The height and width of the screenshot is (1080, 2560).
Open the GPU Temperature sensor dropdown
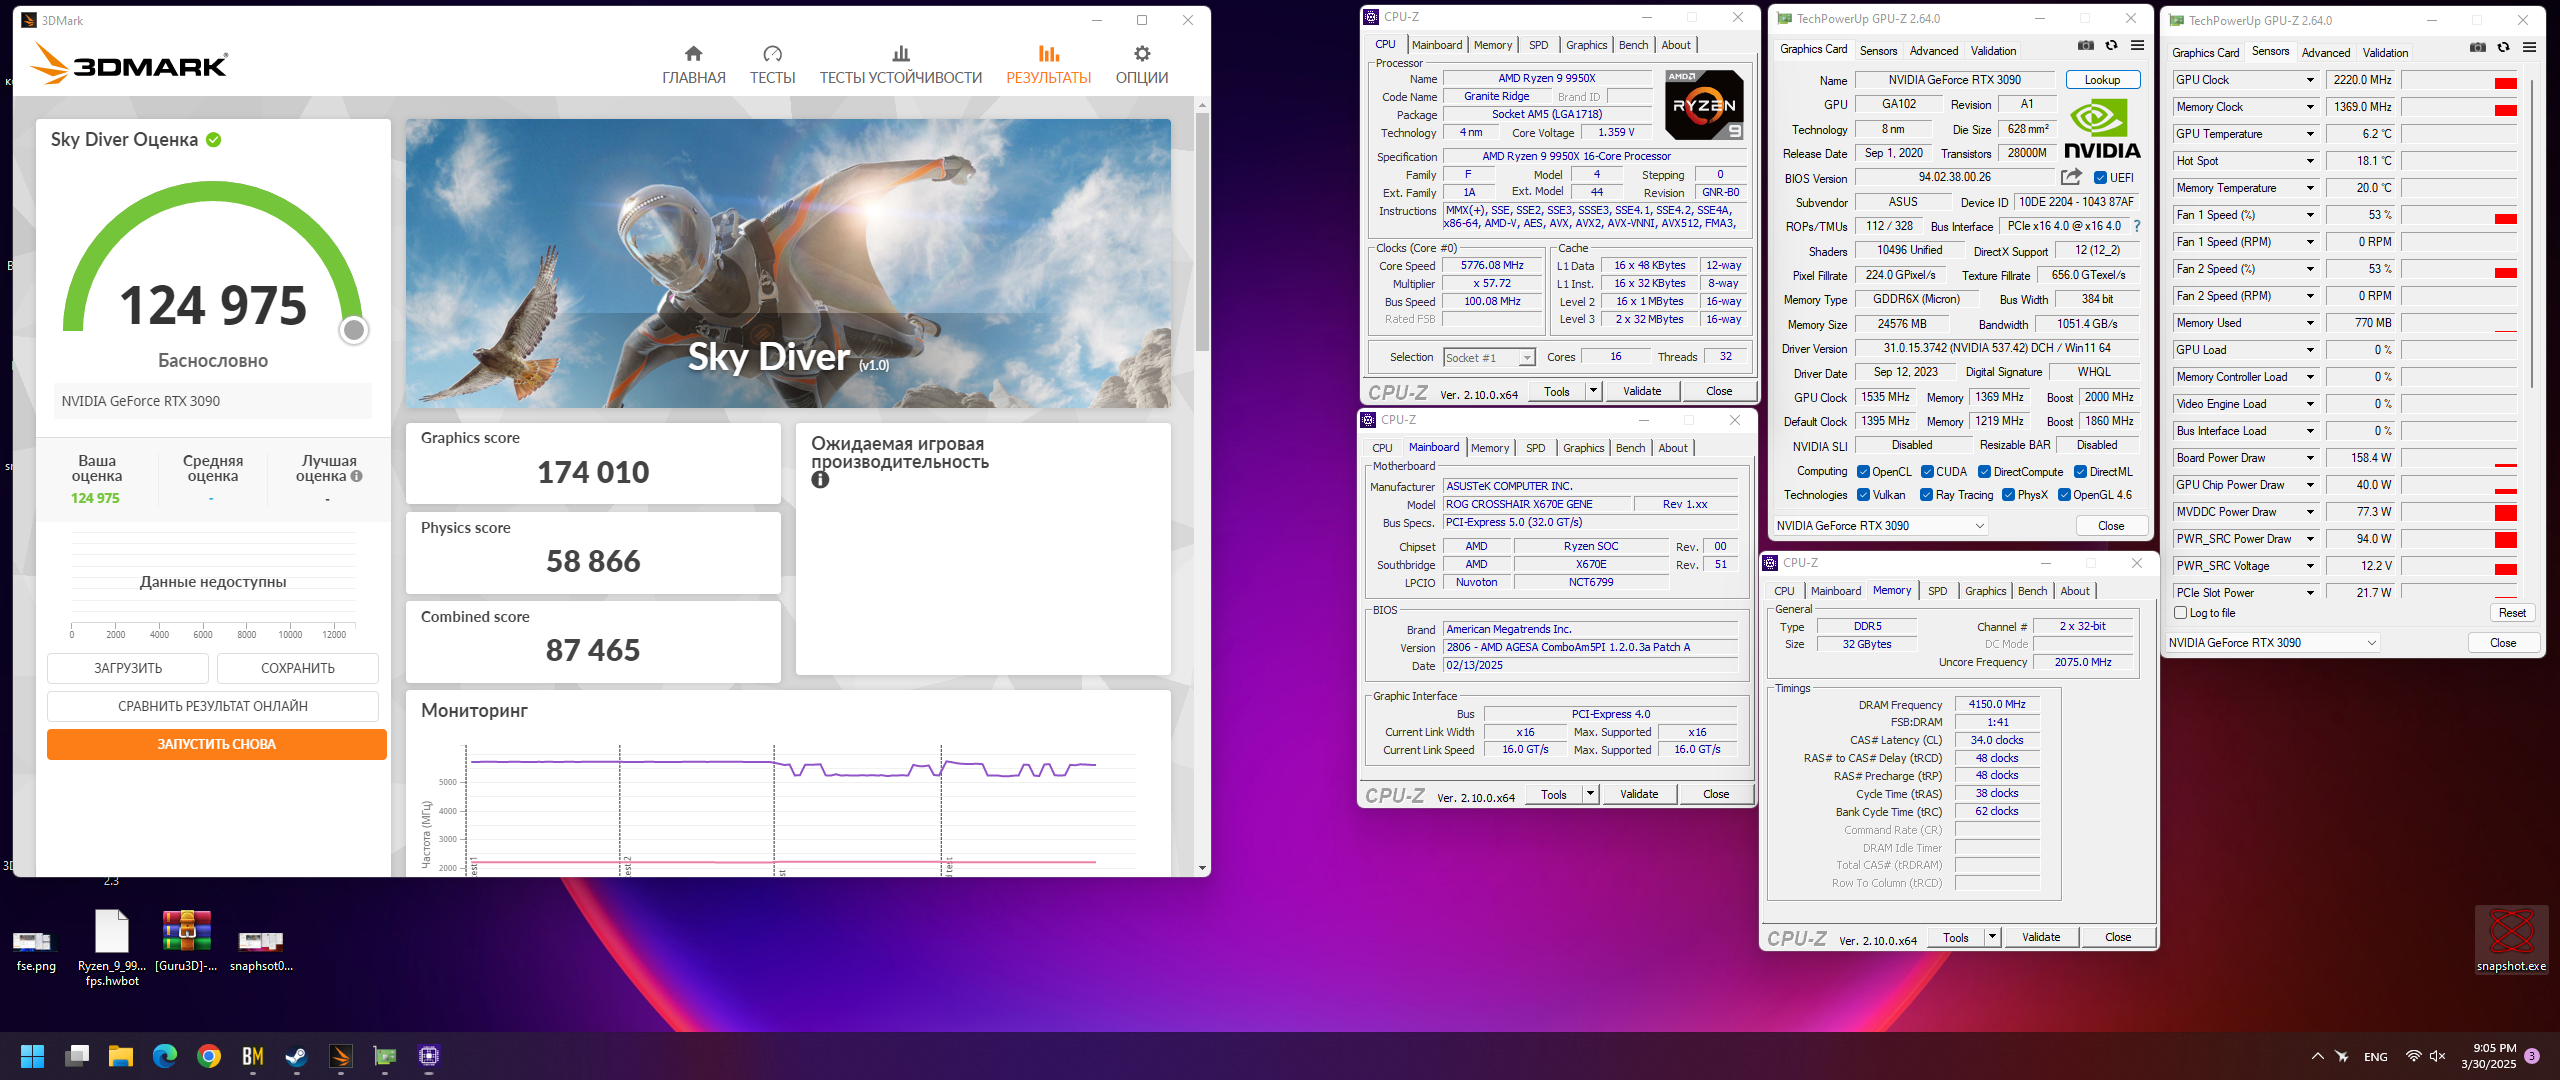(x=2310, y=134)
